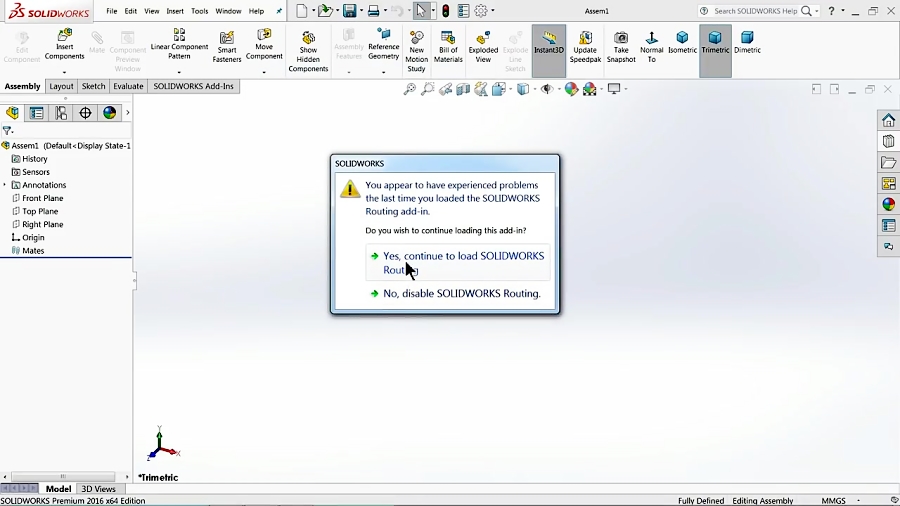The height and width of the screenshot is (506, 900).
Task: Switch to Isometric view
Action: tap(682, 42)
